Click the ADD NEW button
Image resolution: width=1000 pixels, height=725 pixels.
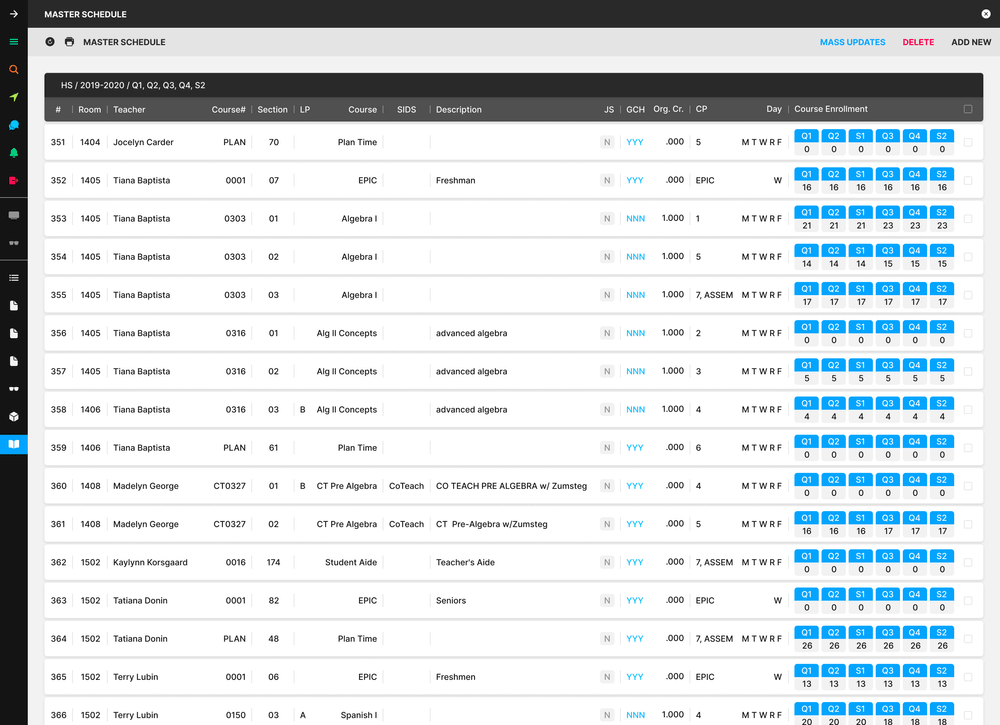(x=971, y=42)
